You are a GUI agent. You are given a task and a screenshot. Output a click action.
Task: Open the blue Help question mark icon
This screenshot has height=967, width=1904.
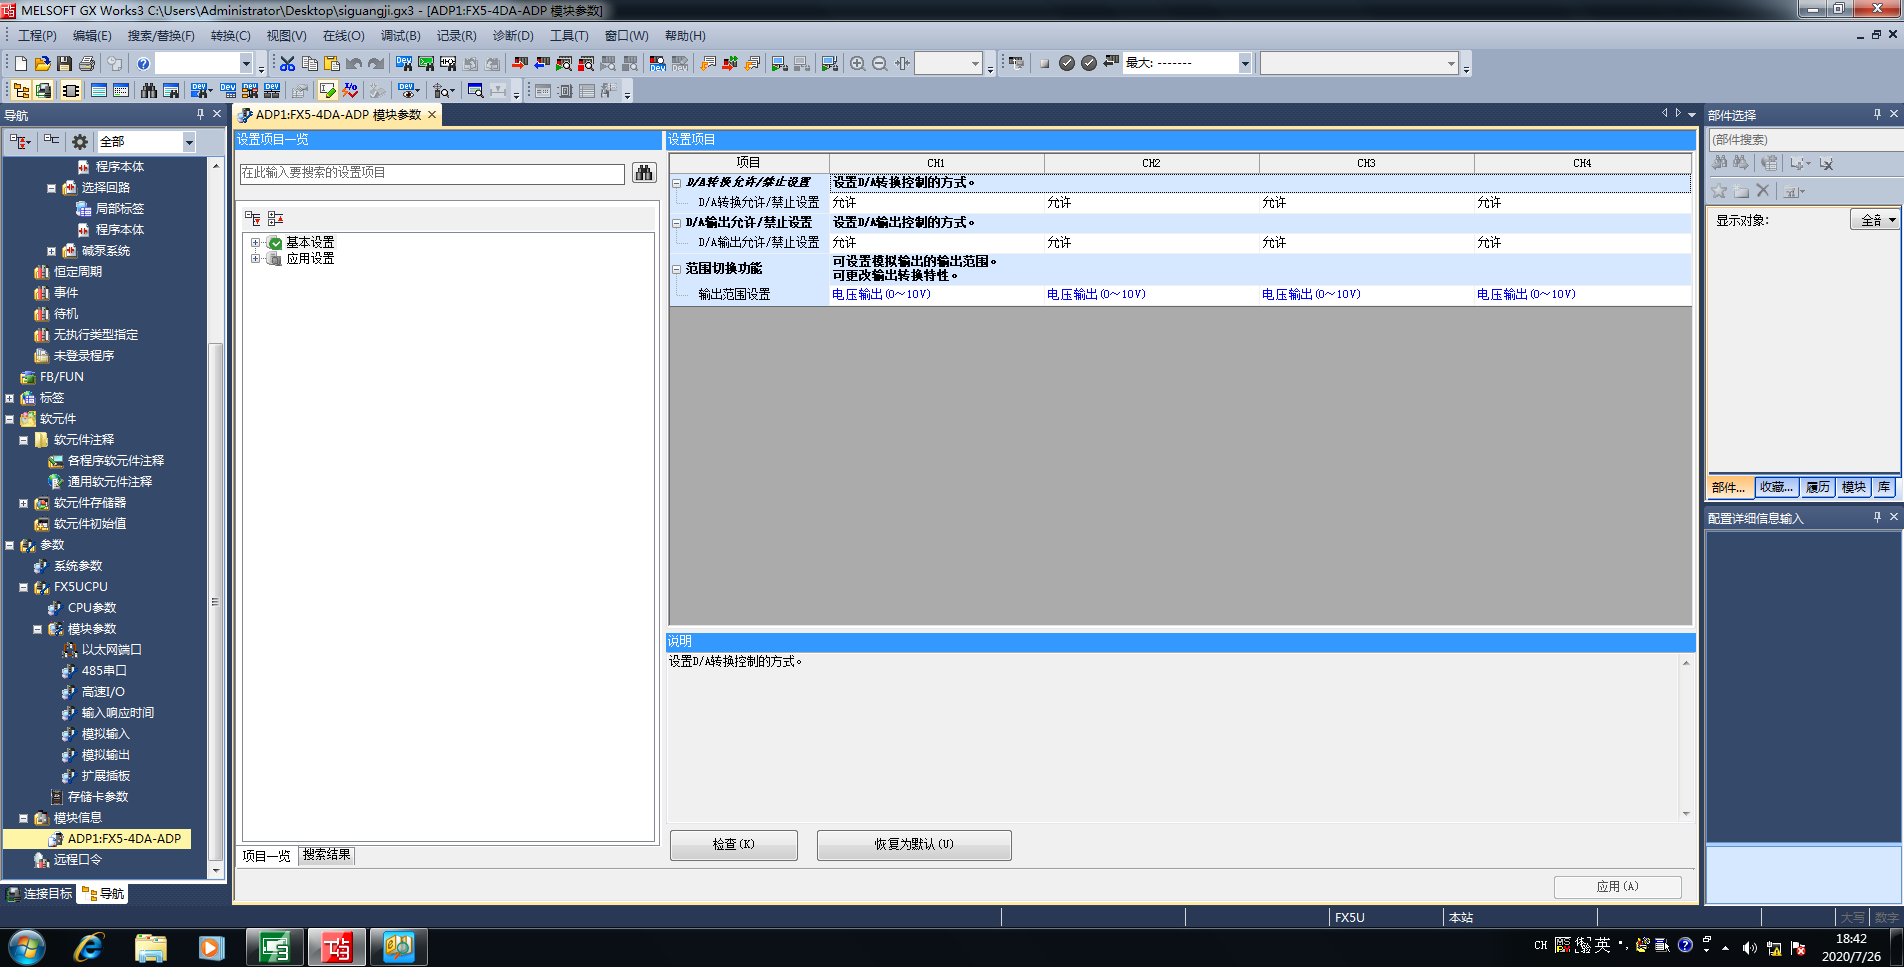143,63
